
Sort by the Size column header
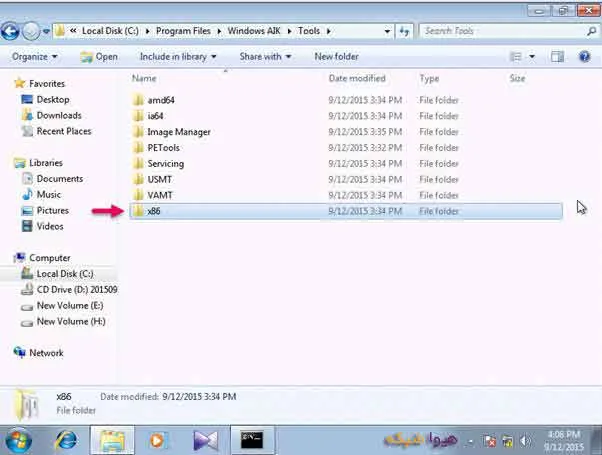point(517,78)
